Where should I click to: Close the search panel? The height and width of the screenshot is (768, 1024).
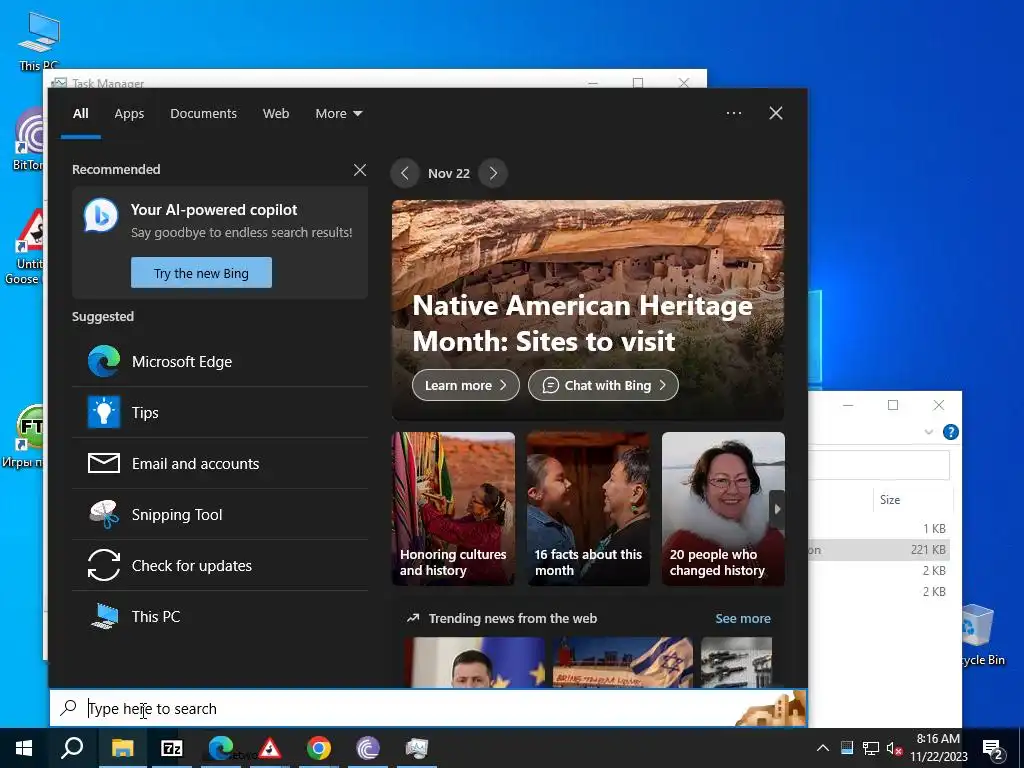tap(776, 113)
